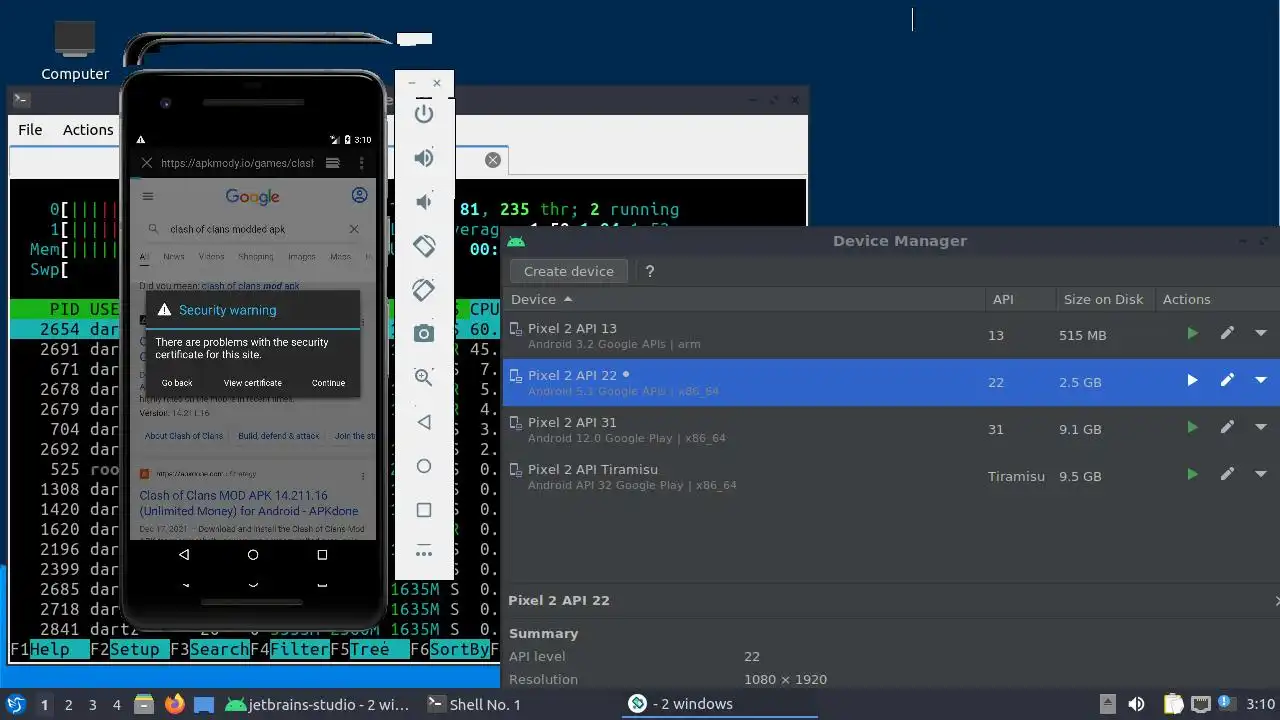Viewport: 1280px width, 720px height.
Task: Click volume icon in system tray
Action: (1136, 704)
